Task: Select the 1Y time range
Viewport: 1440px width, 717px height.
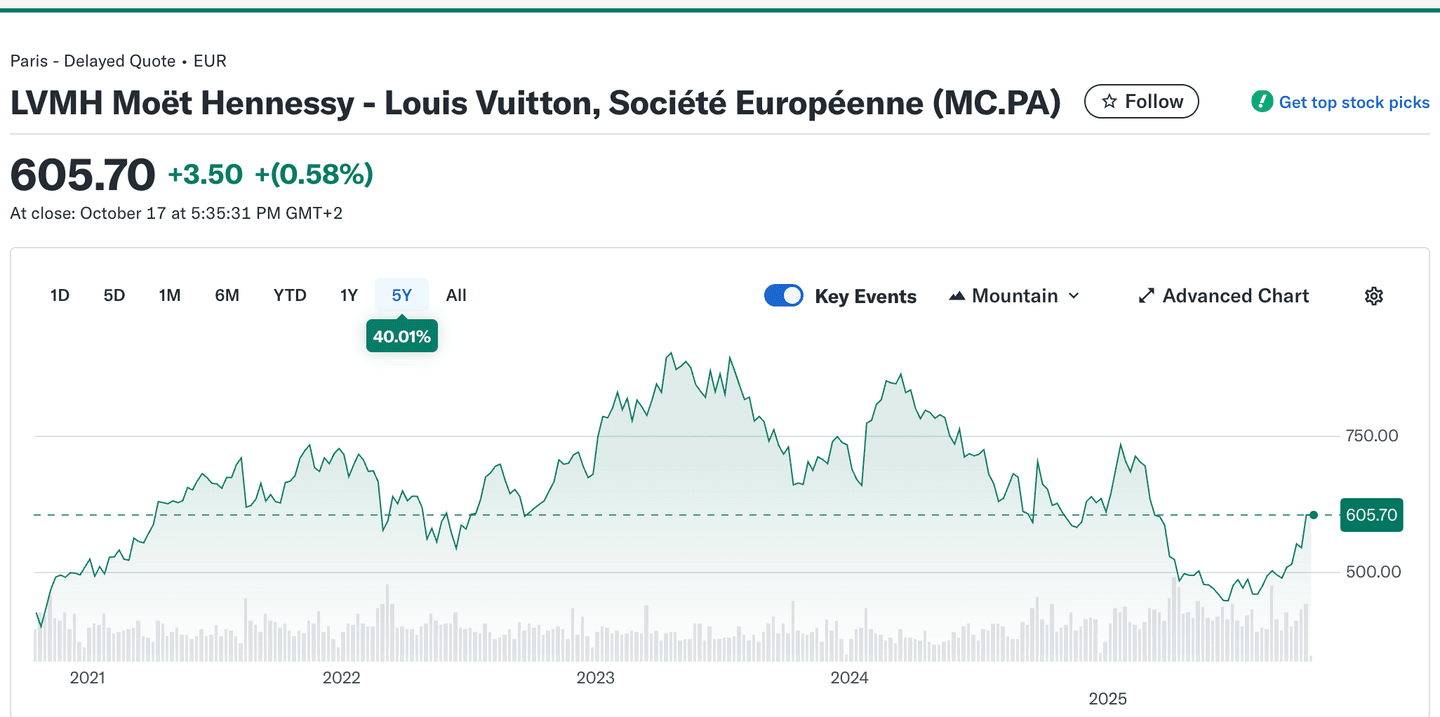Action: pos(348,295)
